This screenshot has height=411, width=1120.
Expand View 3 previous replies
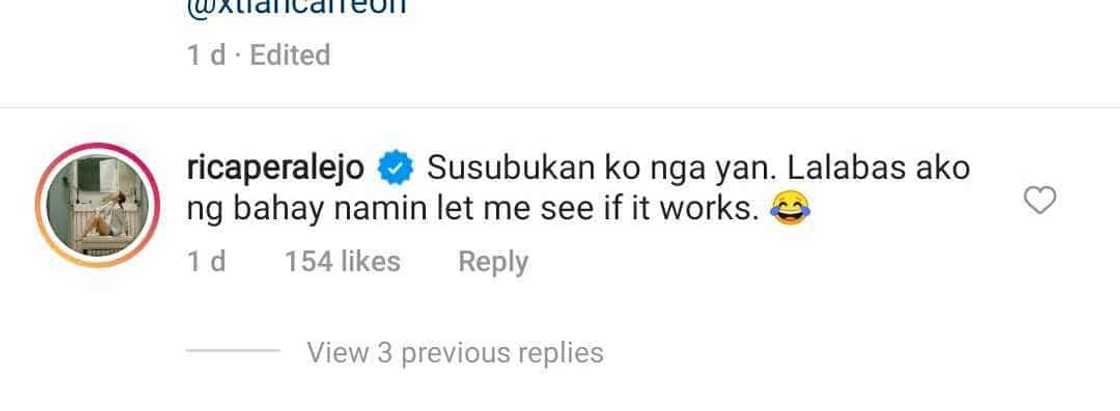[455, 352]
